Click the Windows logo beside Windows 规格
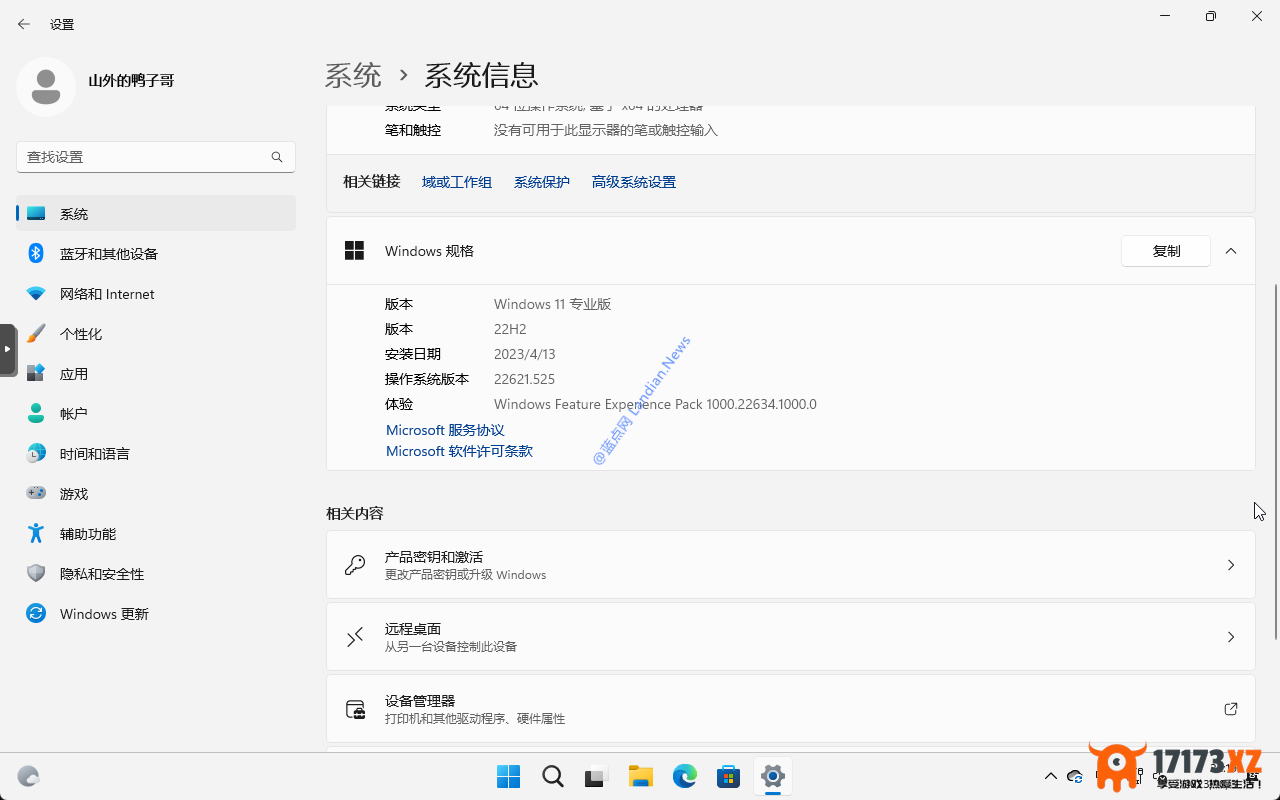1280x800 pixels. (354, 251)
